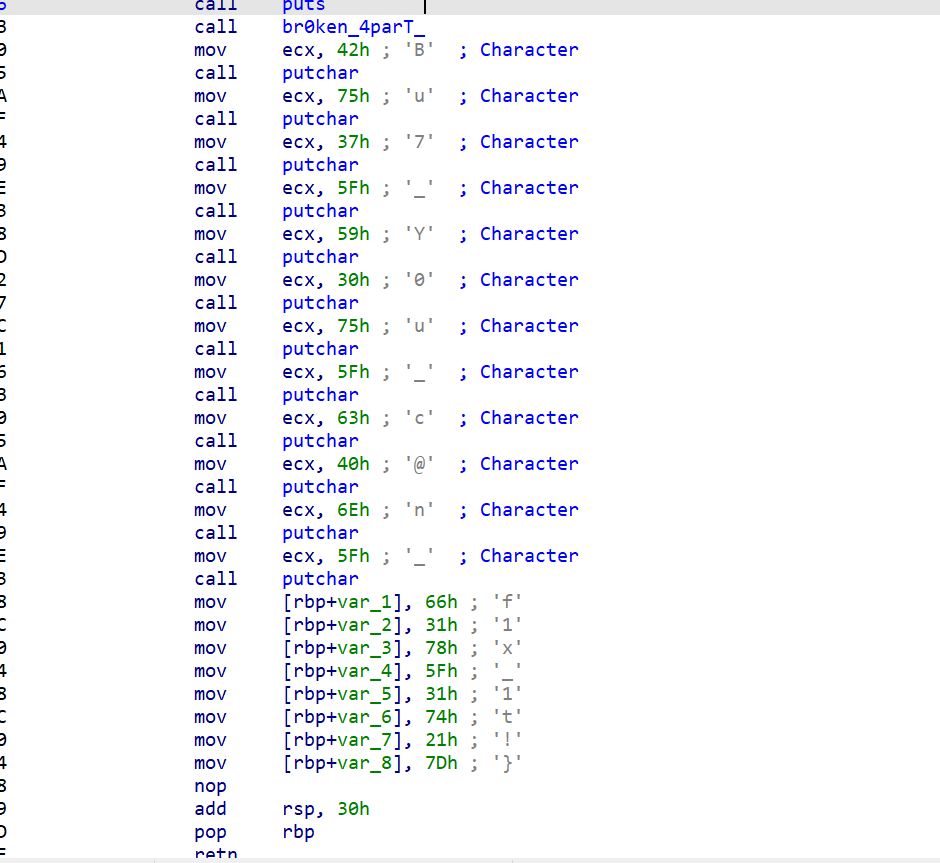Click the 37h hex value
Screen dimensions: 940x863
(x=352, y=142)
